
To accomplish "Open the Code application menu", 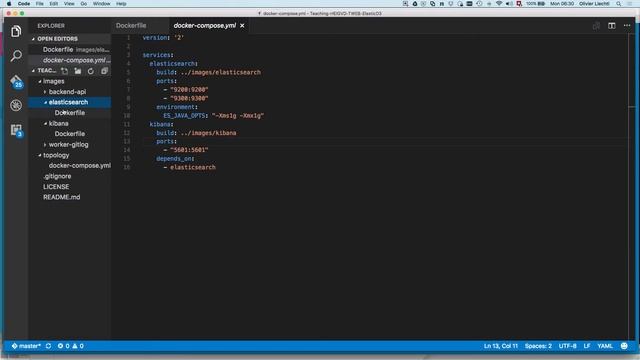I will click(x=24, y=4).
